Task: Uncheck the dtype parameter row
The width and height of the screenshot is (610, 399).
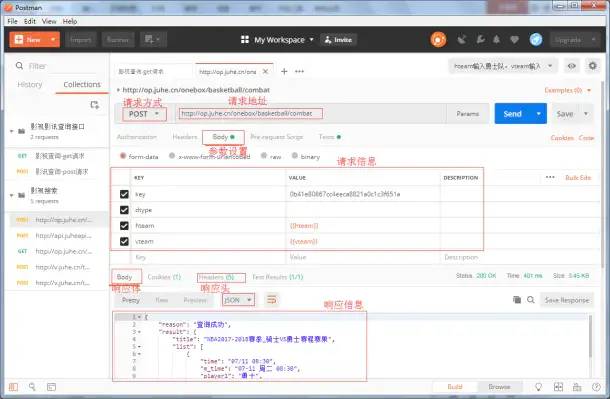Action: tap(124, 210)
